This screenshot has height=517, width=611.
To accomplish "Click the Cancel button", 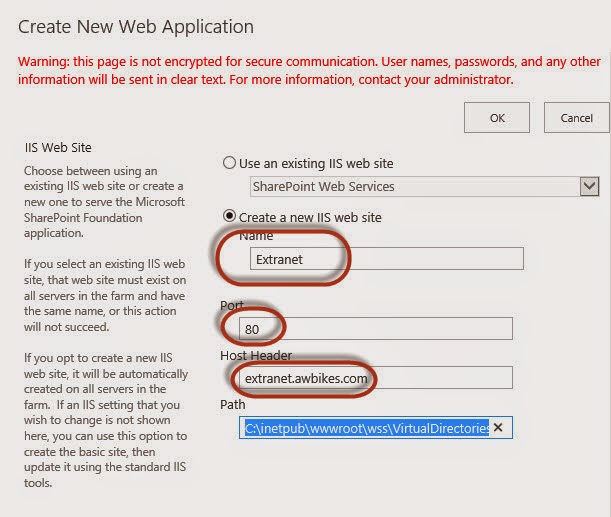I will 577,118.
